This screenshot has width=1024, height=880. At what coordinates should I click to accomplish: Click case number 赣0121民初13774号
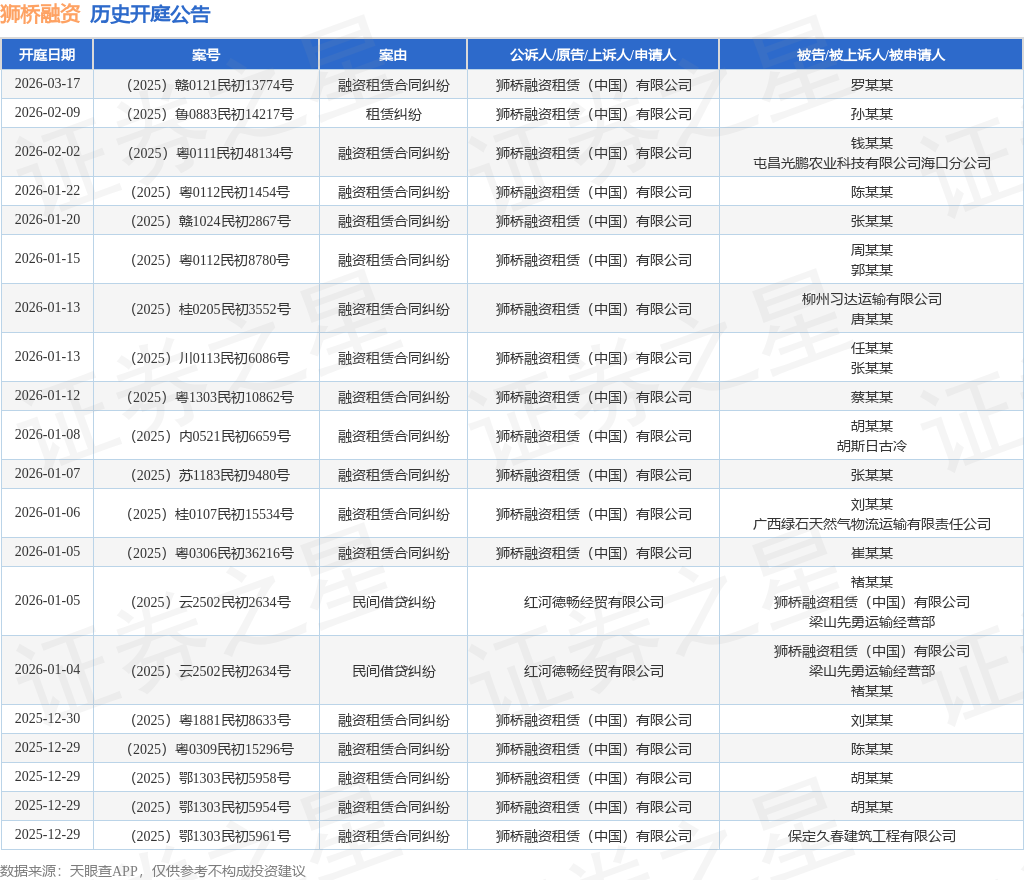pyautogui.click(x=210, y=86)
